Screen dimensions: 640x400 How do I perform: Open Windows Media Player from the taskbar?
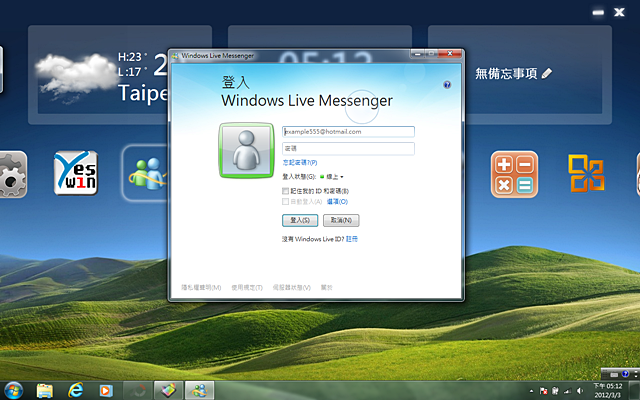point(106,391)
